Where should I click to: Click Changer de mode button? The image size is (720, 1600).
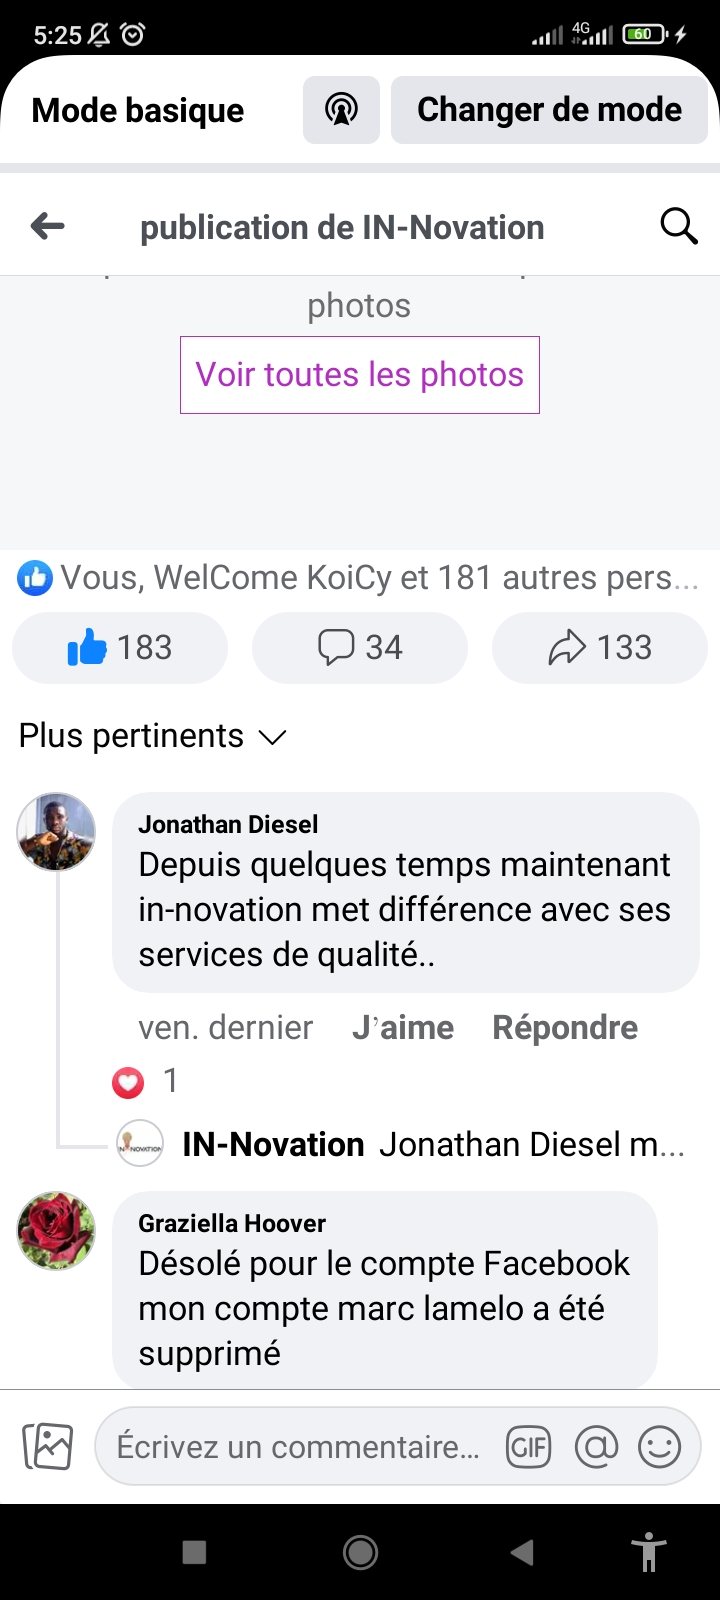click(x=549, y=110)
